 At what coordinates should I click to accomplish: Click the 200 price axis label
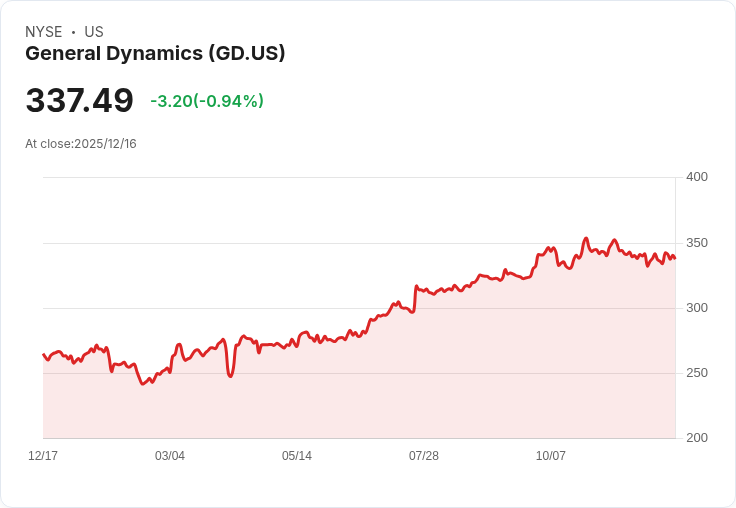tap(697, 438)
